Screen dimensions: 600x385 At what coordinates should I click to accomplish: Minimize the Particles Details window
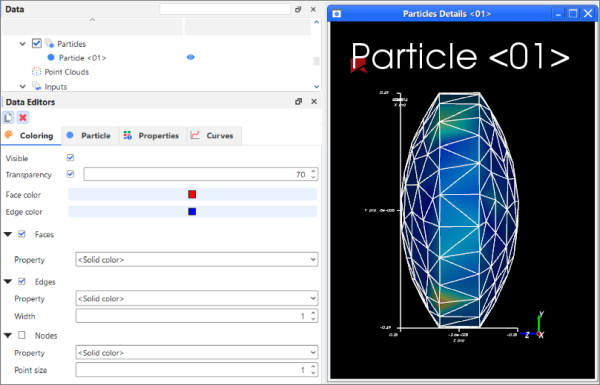(558, 14)
